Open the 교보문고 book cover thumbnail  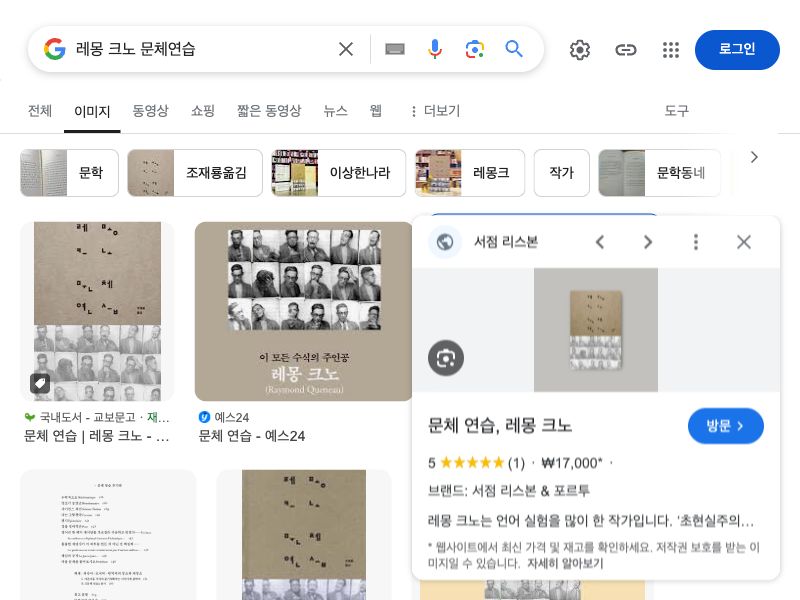point(97,311)
